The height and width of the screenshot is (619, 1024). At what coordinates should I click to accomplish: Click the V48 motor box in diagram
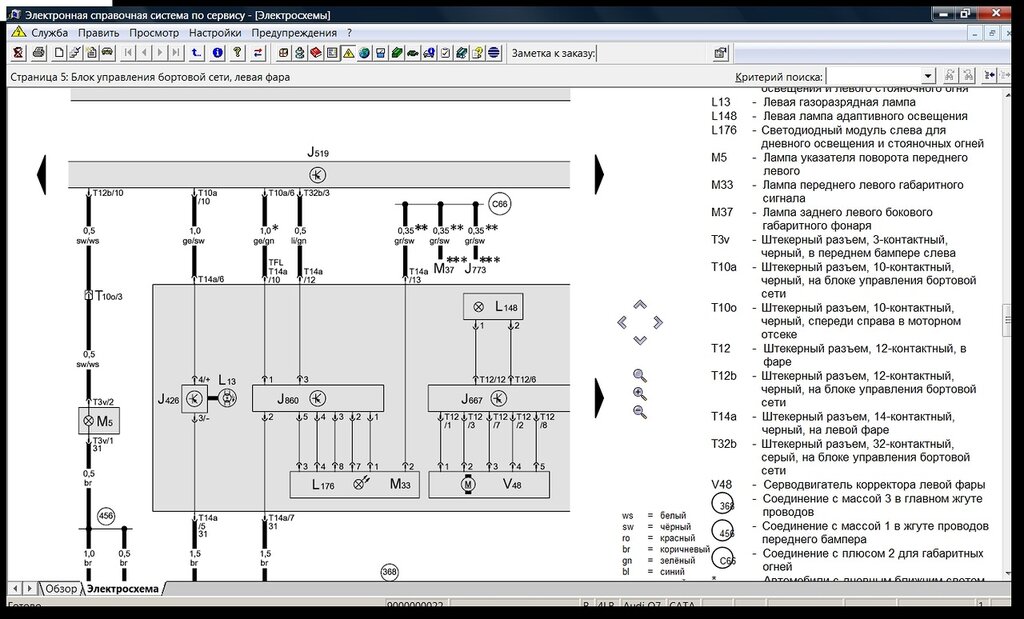click(x=489, y=484)
